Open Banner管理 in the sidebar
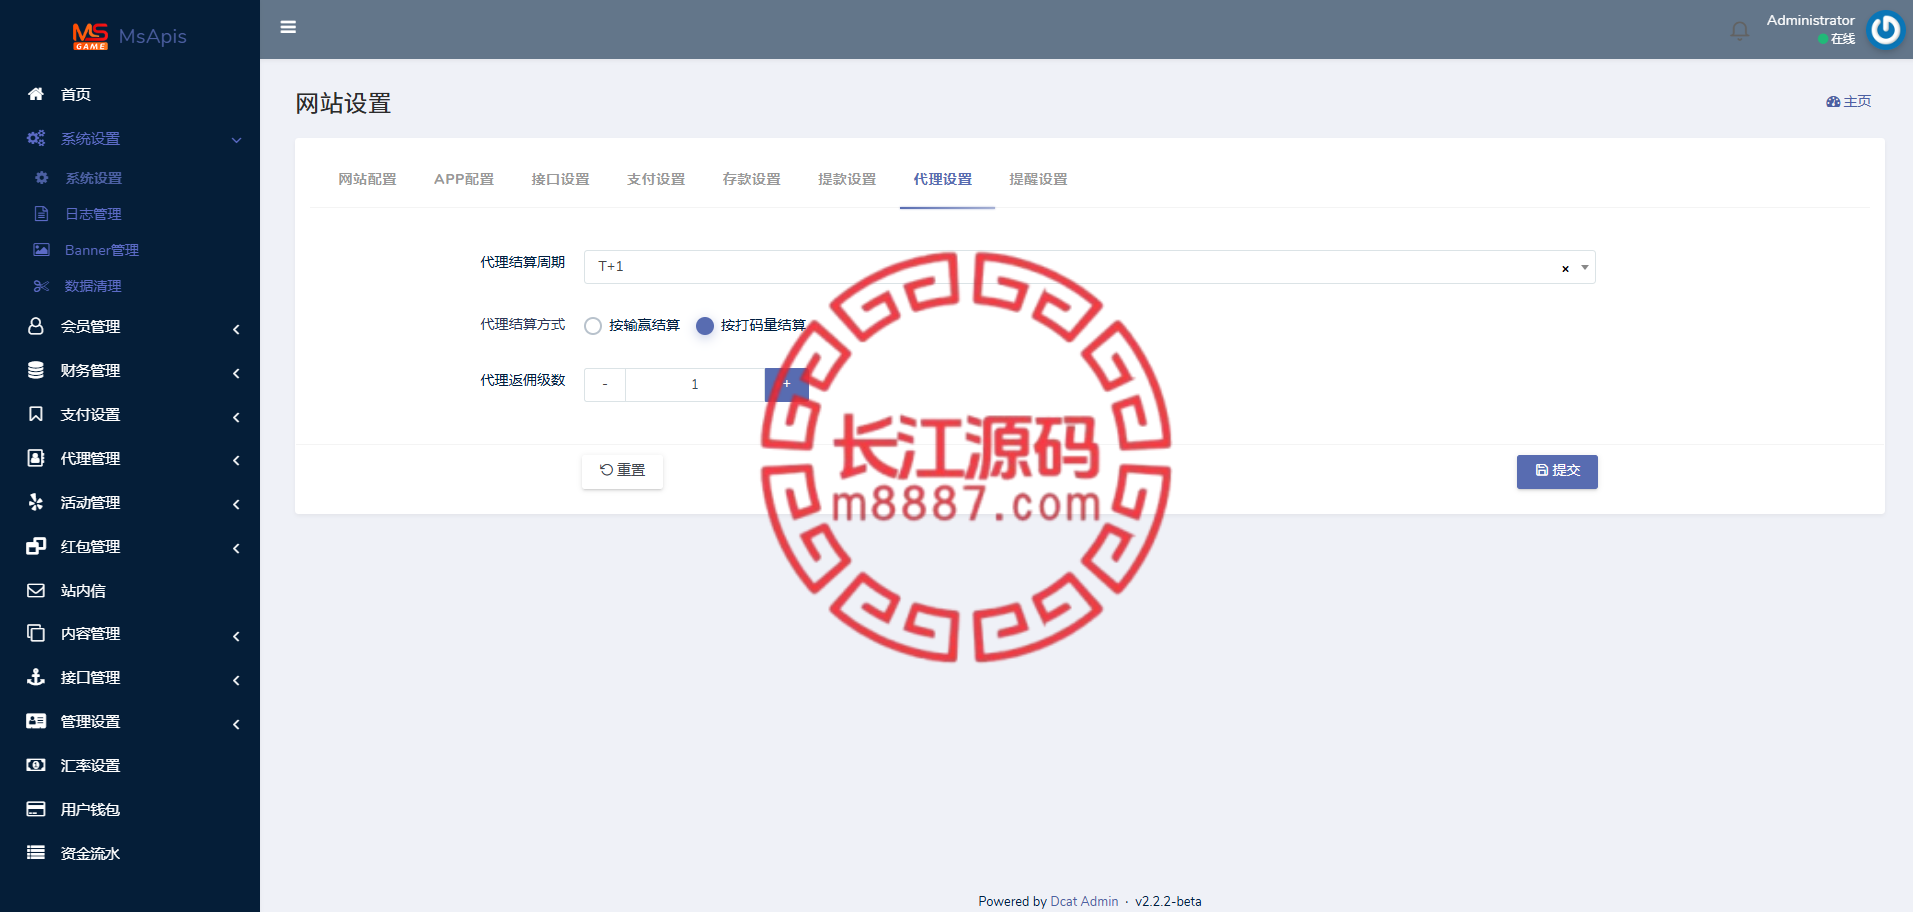This screenshot has height=912, width=1913. pos(102,250)
